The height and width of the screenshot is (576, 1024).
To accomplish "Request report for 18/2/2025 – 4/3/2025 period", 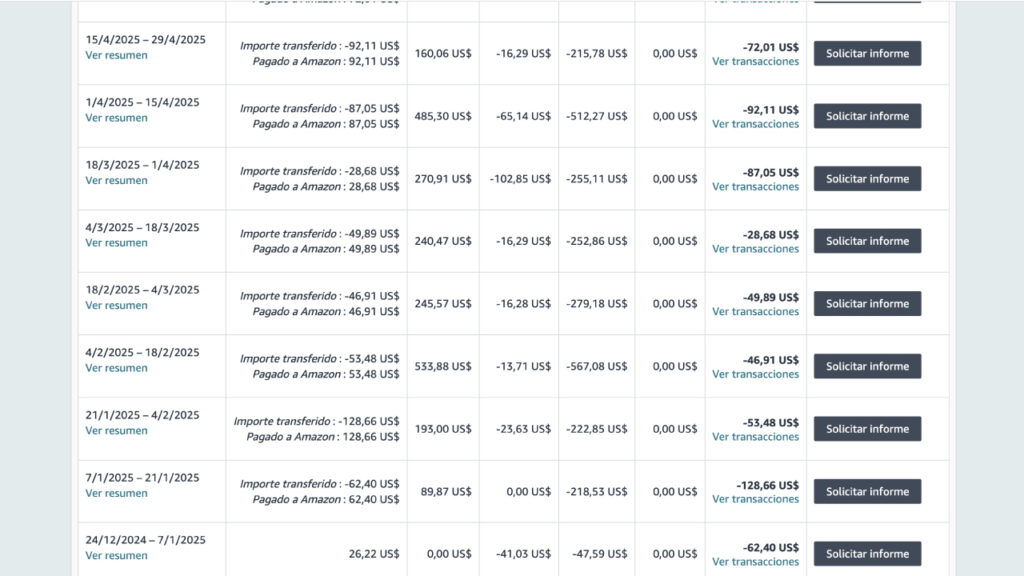I will click(x=867, y=304).
